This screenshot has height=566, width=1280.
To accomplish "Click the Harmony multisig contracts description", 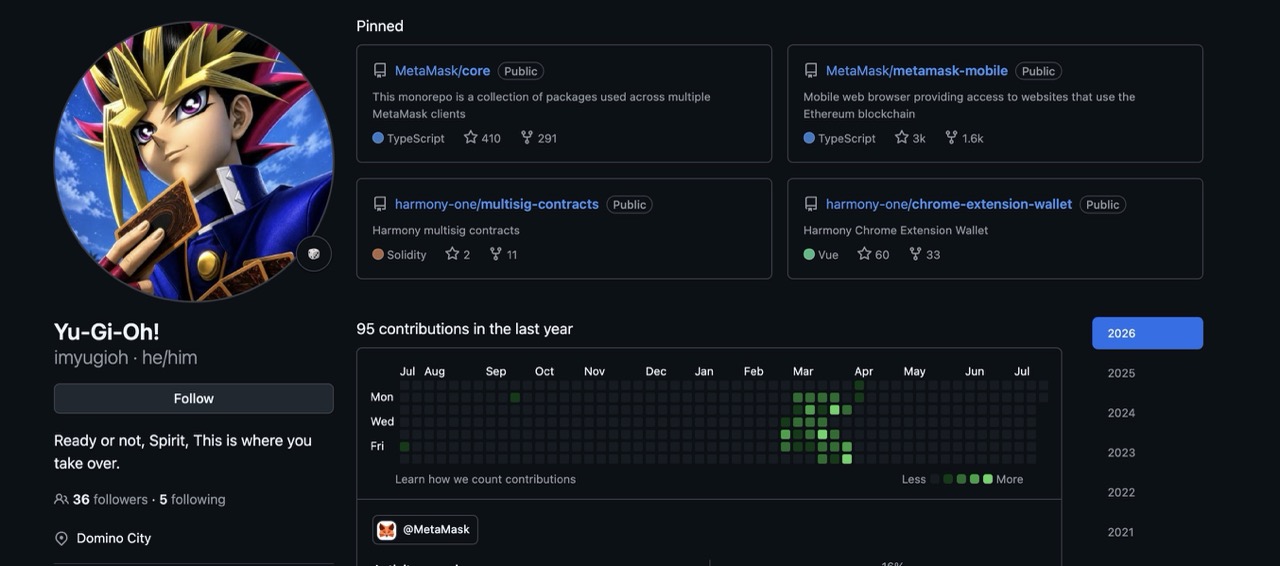I will pyautogui.click(x=446, y=230).
